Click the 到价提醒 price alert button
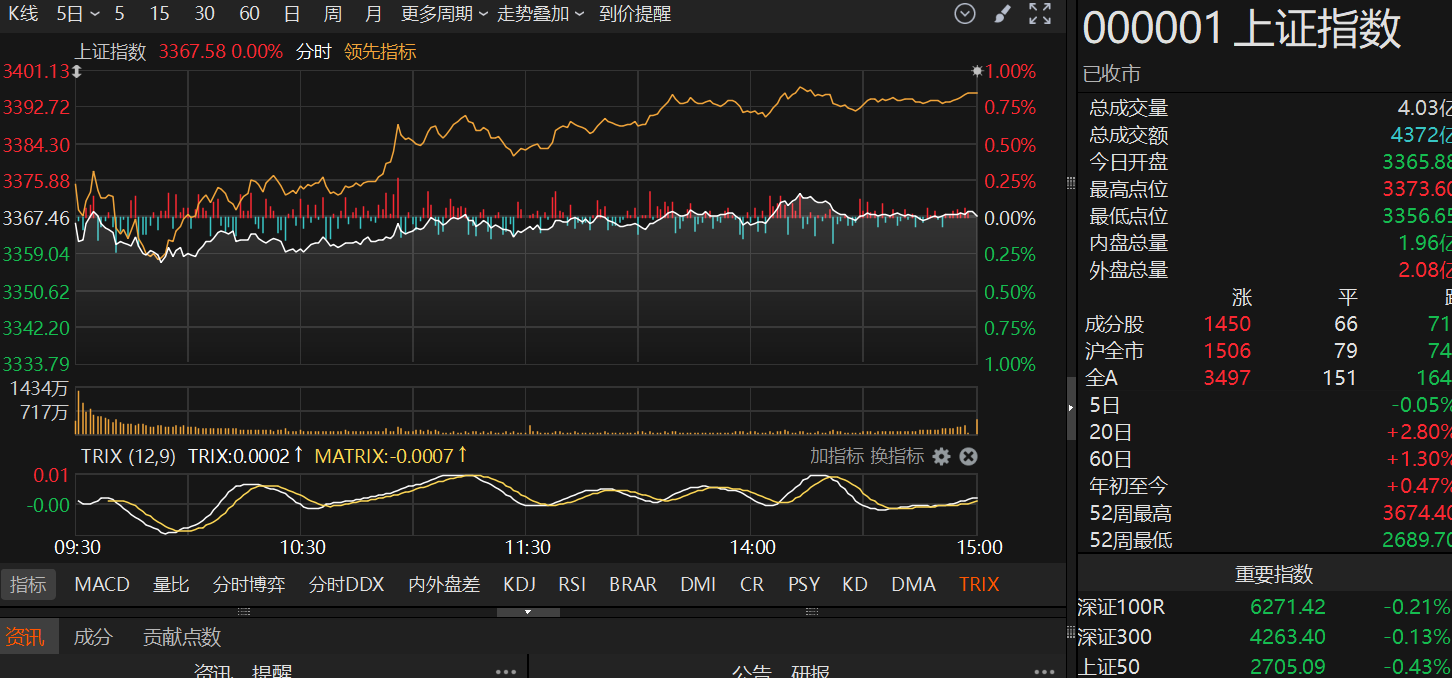Viewport: 1452px width, 678px height. point(635,14)
